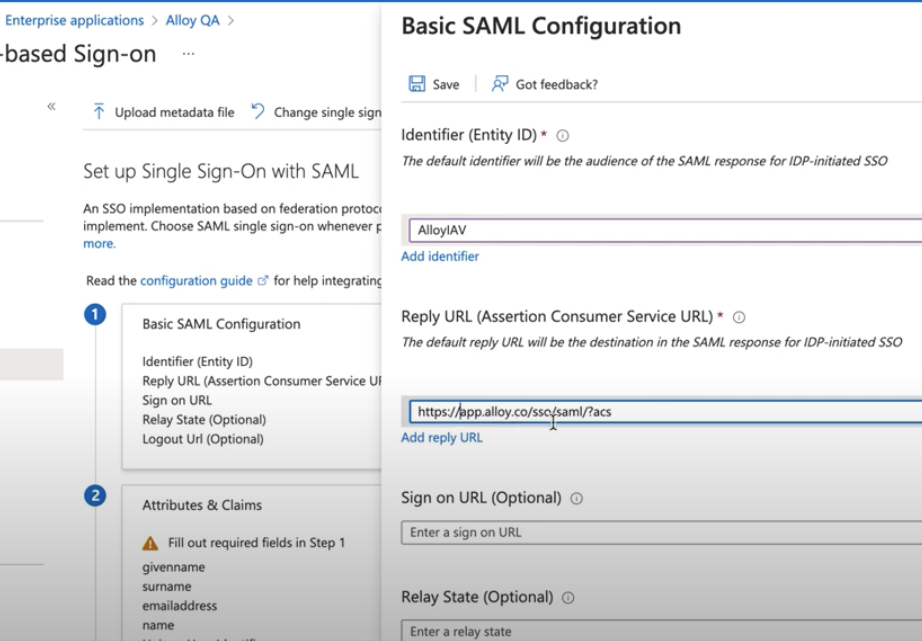Click the warning icon in Attributes & Claims

[150, 543]
